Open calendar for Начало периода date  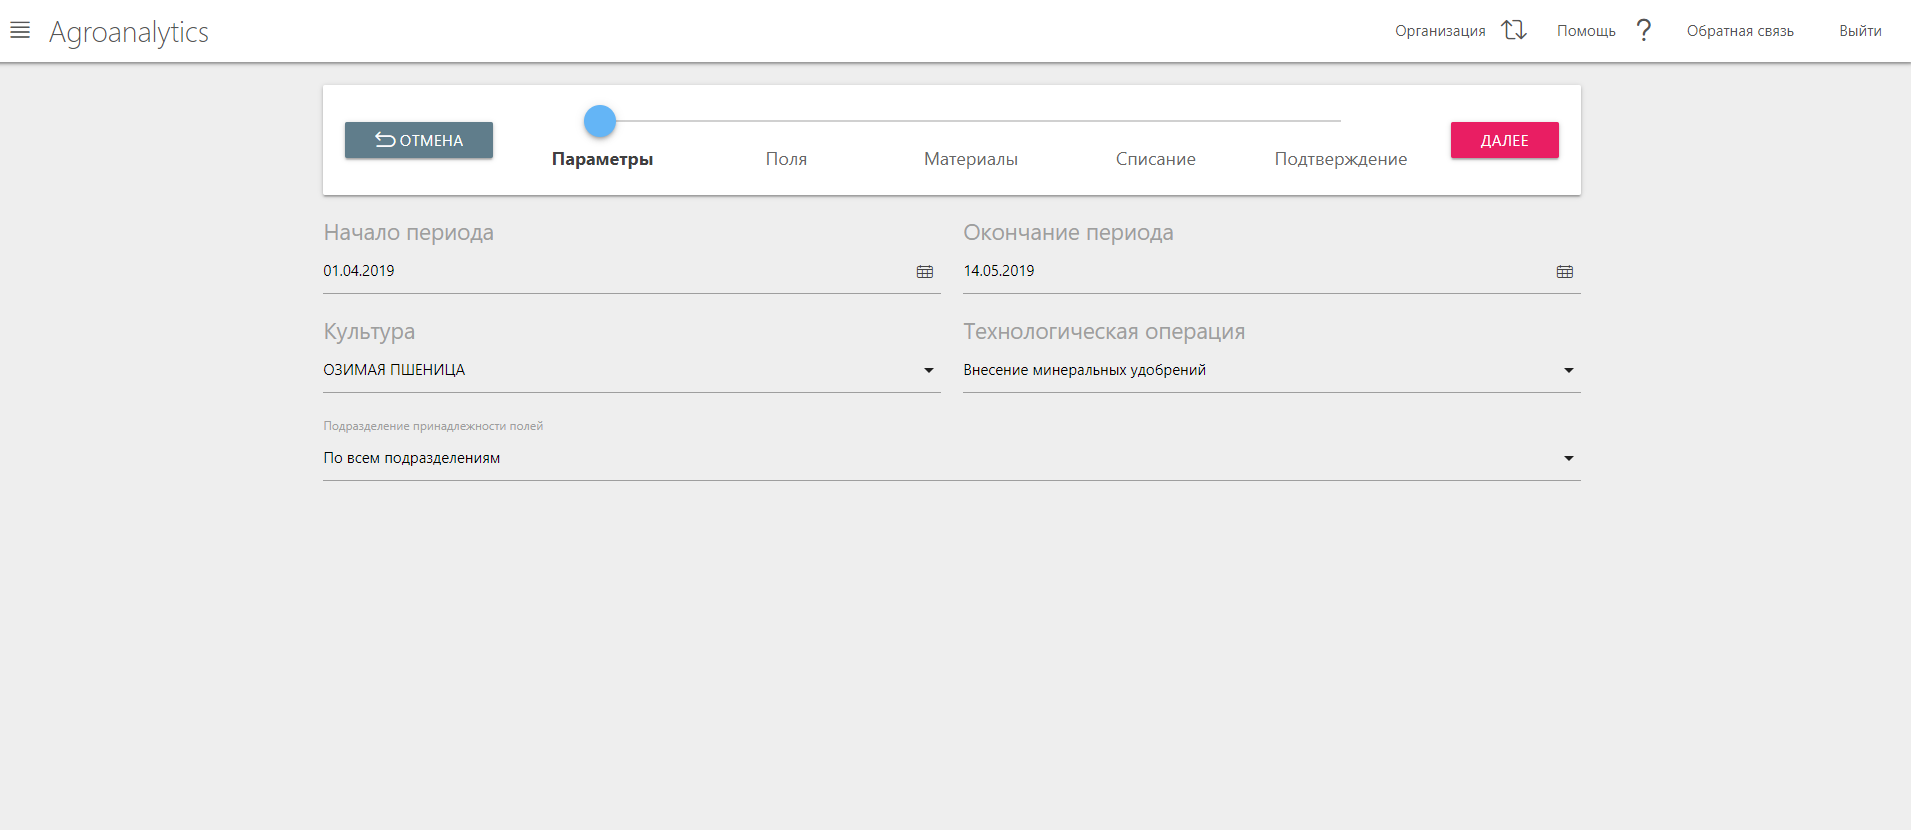point(924,272)
